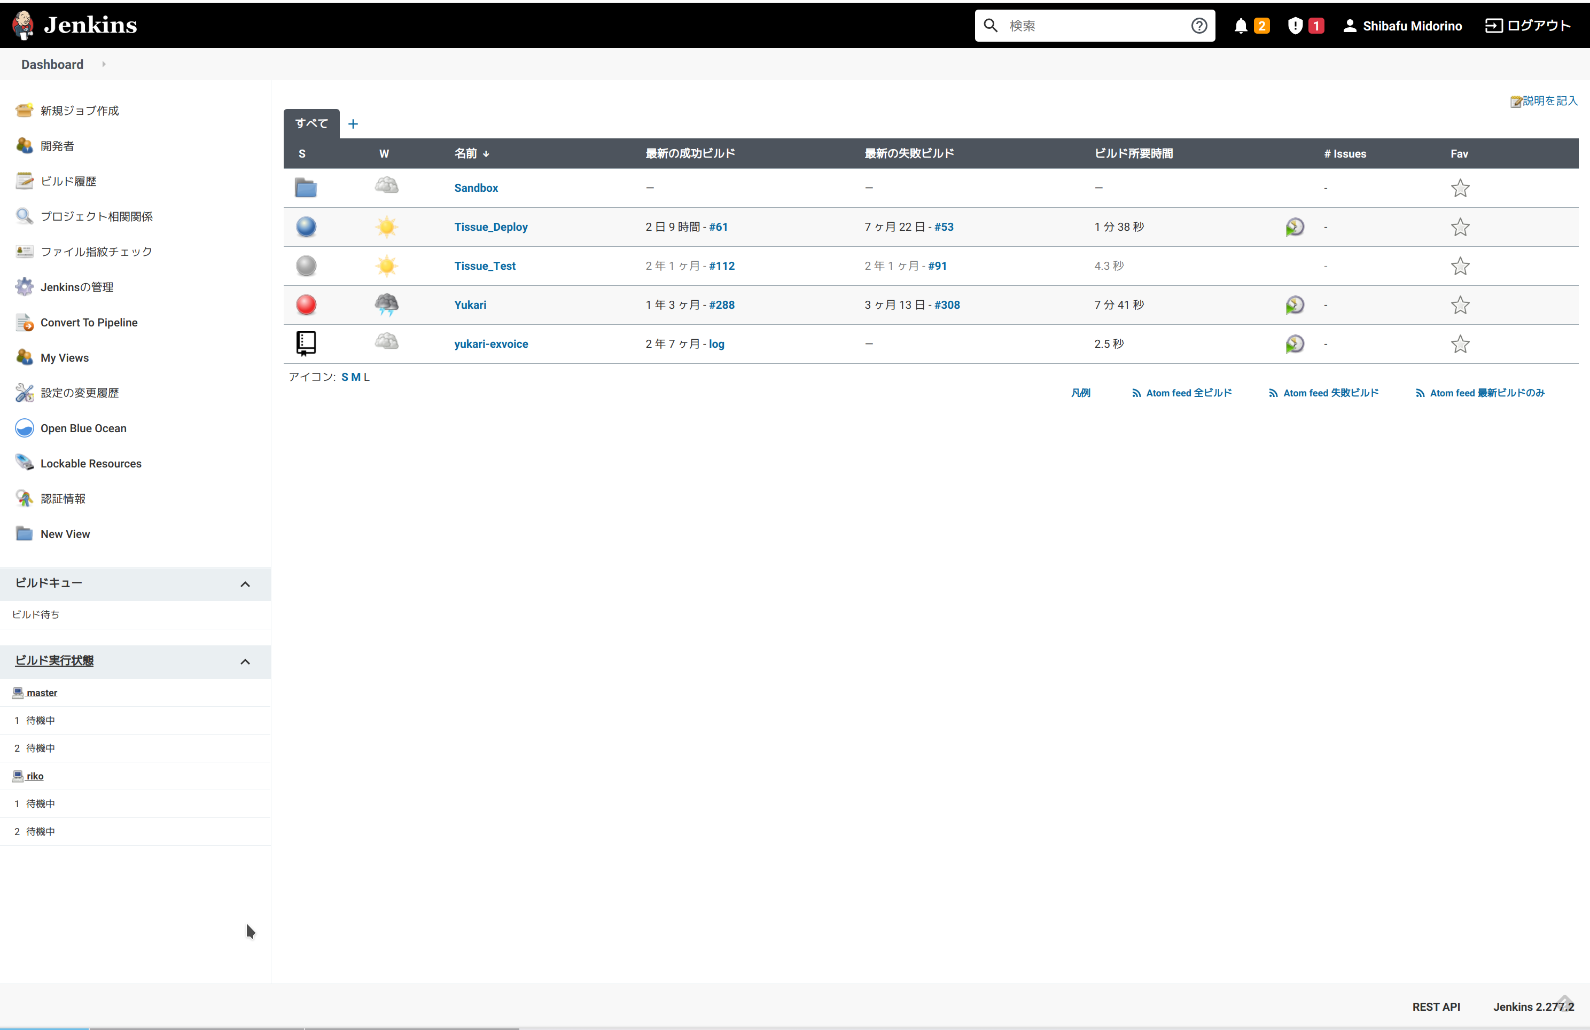Schedule a build for Tissue_Deploy
Viewport: 1590px width, 1030px height.
coord(1295,227)
